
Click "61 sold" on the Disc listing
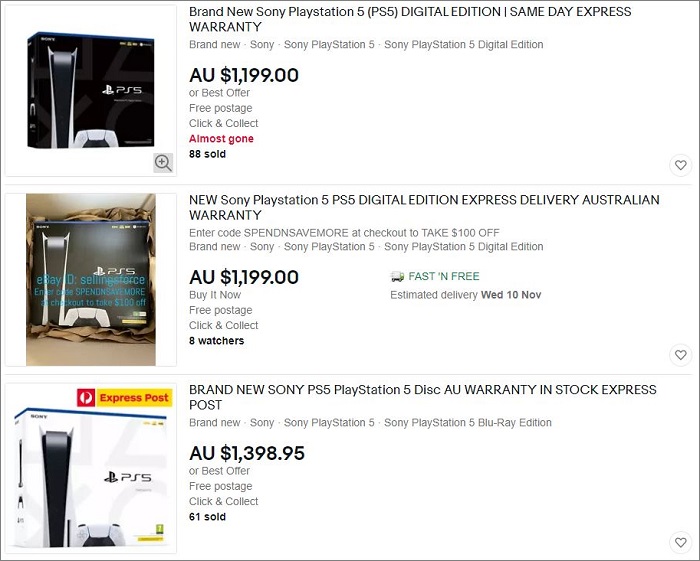pos(208,517)
